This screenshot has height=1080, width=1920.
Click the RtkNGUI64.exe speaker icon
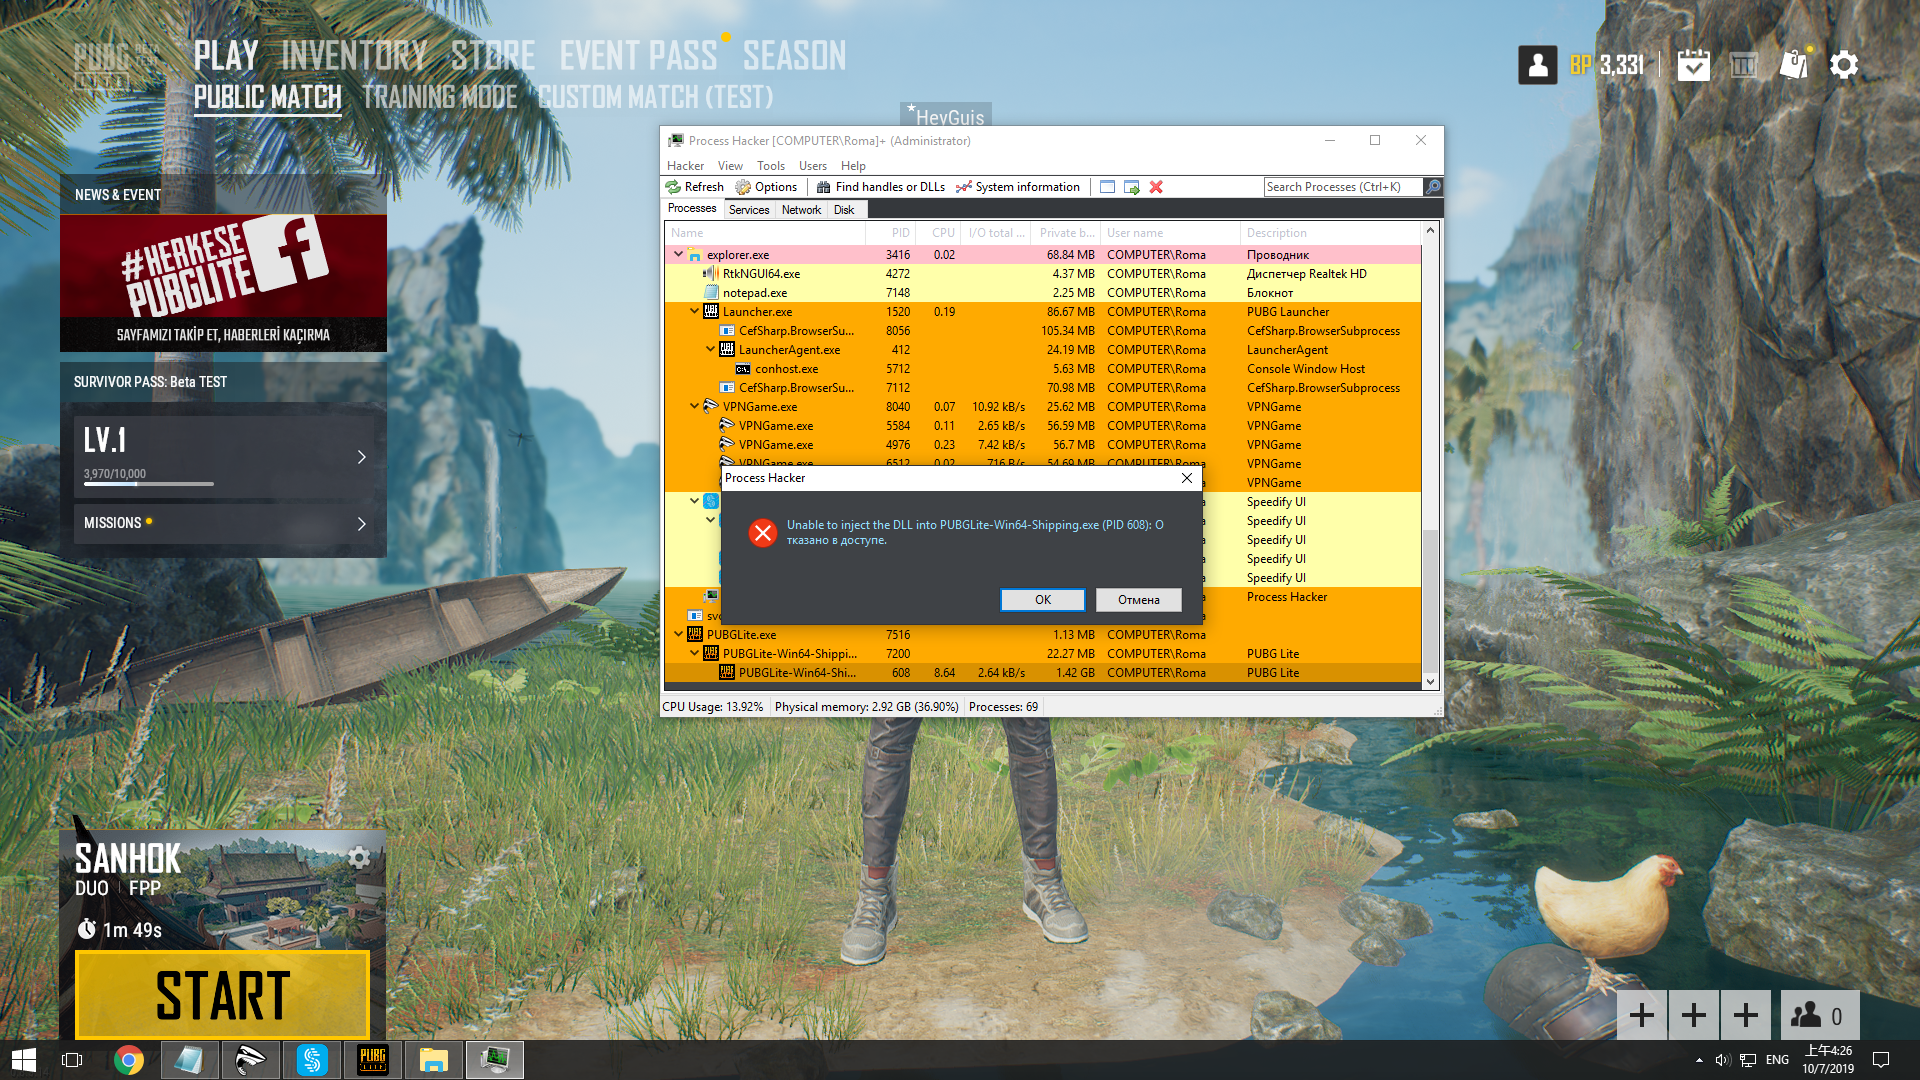pyautogui.click(x=711, y=274)
